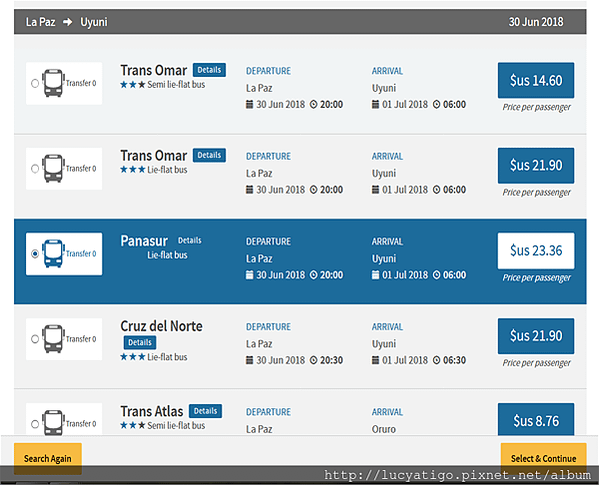Click the $us 23.36 Panasur price box
Screen dimensions: 599x485
pyautogui.click(x=536, y=251)
